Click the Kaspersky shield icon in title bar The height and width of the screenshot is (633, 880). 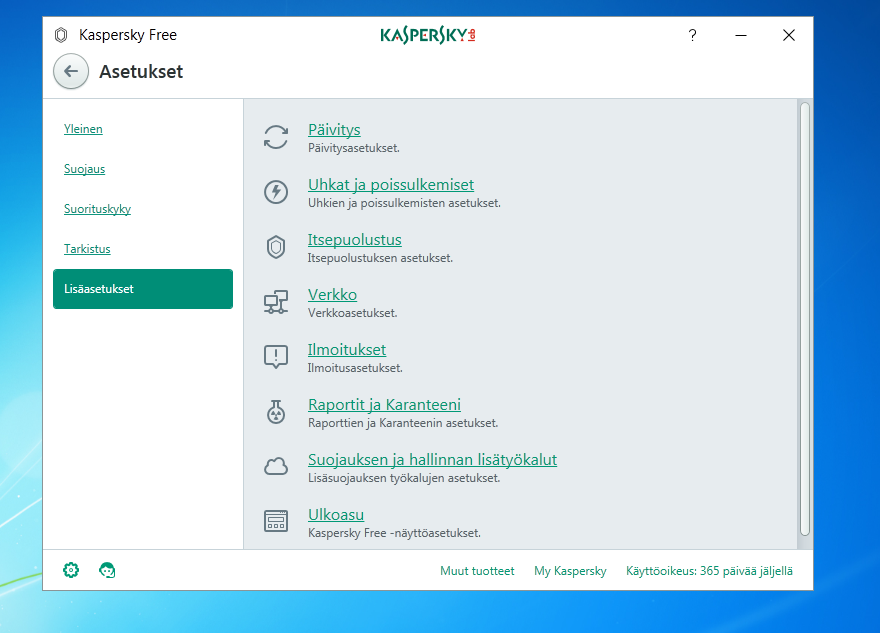pyautogui.click(x=61, y=35)
